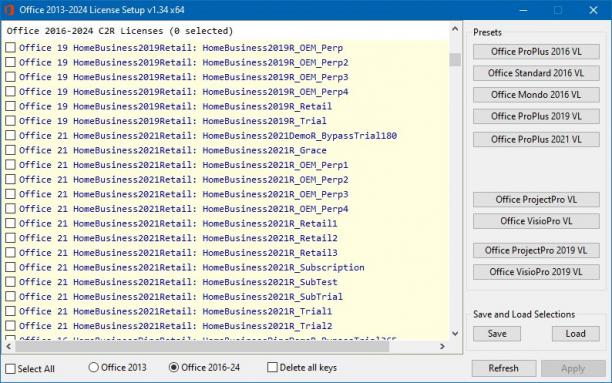The image size is (612, 383).
Task: Click the list scroll down arrow
Action: [455, 333]
